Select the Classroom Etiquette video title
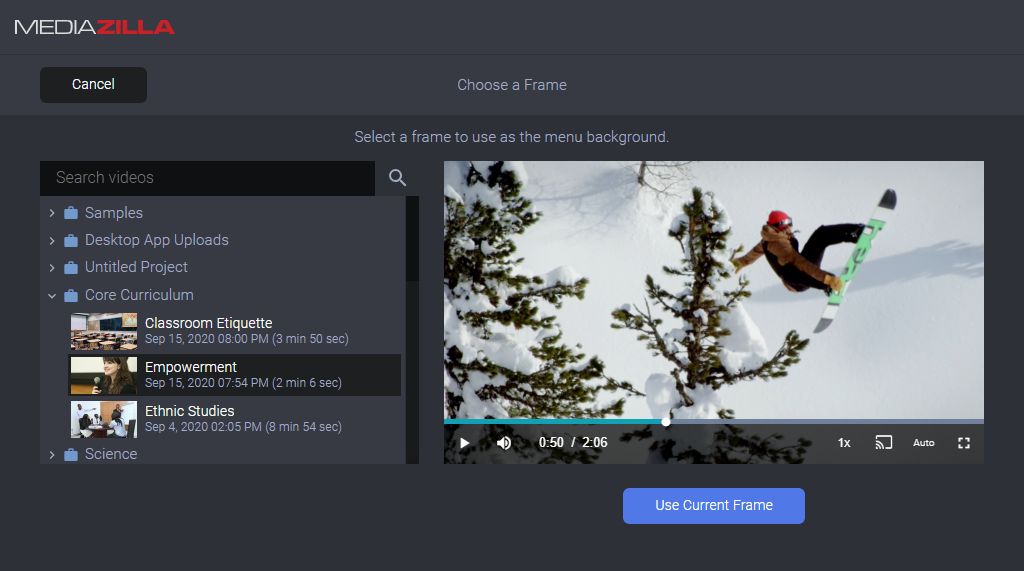This screenshot has height=571, width=1024. click(x=208, y=323)
